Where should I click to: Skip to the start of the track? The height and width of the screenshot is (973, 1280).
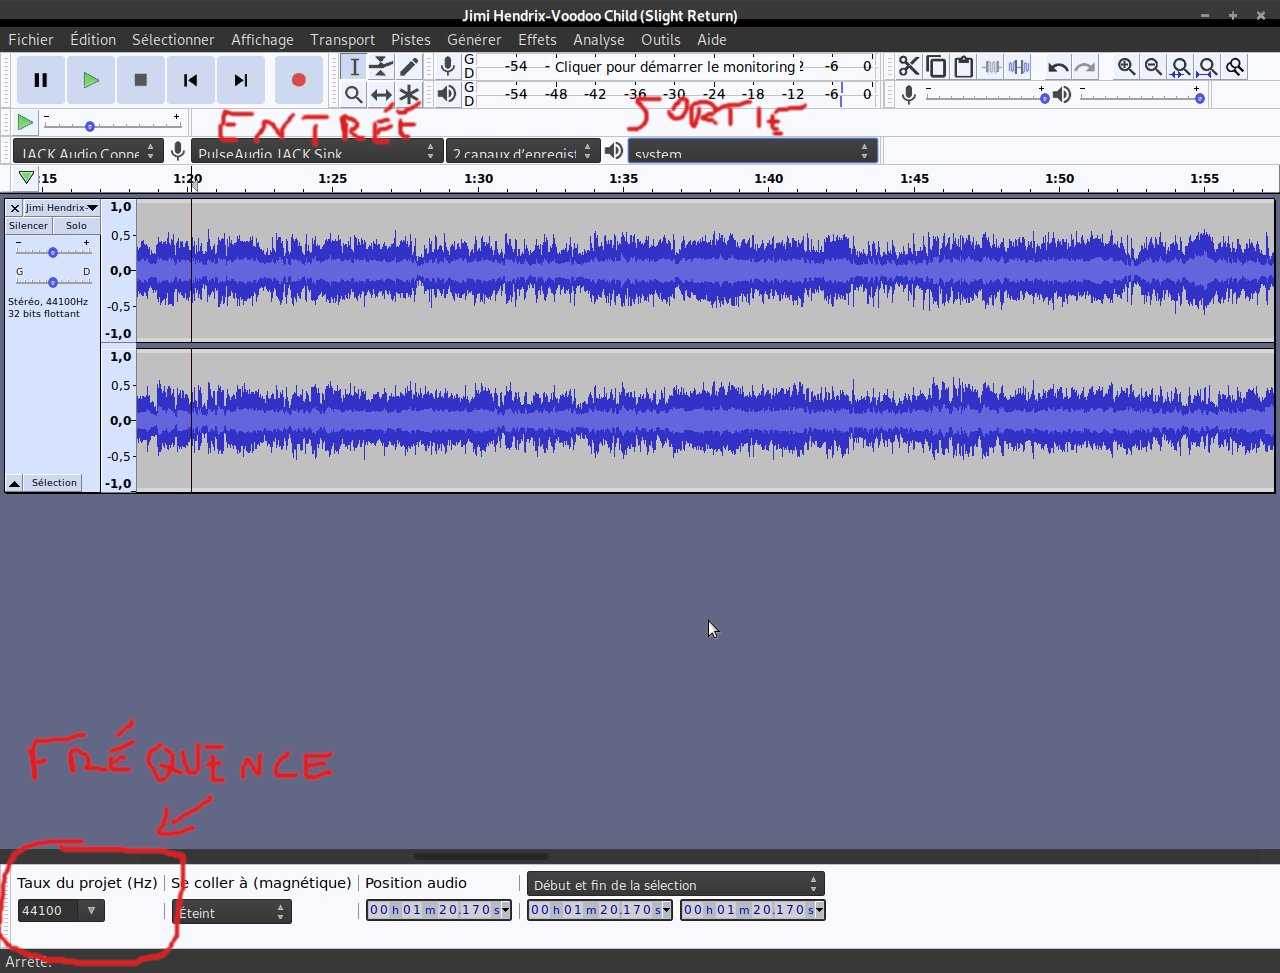pyautogui.click(x=190, y=80)
